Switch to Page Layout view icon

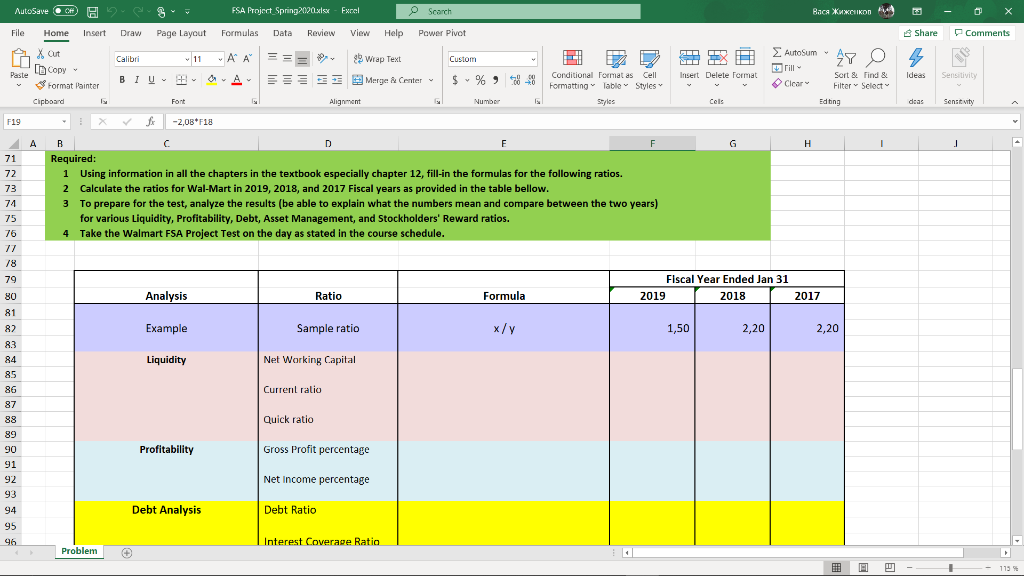863,568
